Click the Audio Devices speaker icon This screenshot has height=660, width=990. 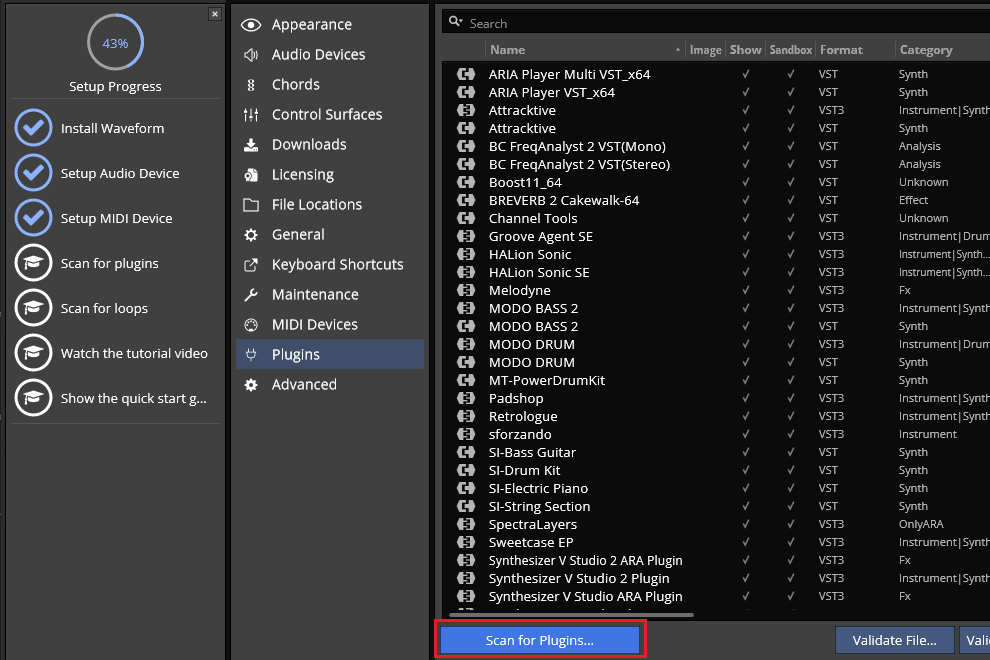[251, 55]
